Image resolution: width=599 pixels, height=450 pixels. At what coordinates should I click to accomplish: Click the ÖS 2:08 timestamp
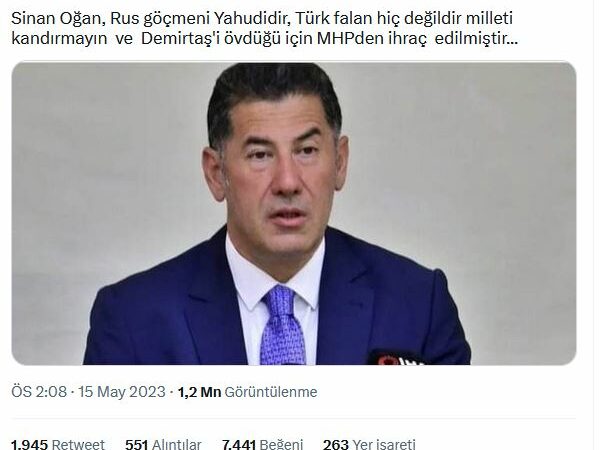coord(39,392)
